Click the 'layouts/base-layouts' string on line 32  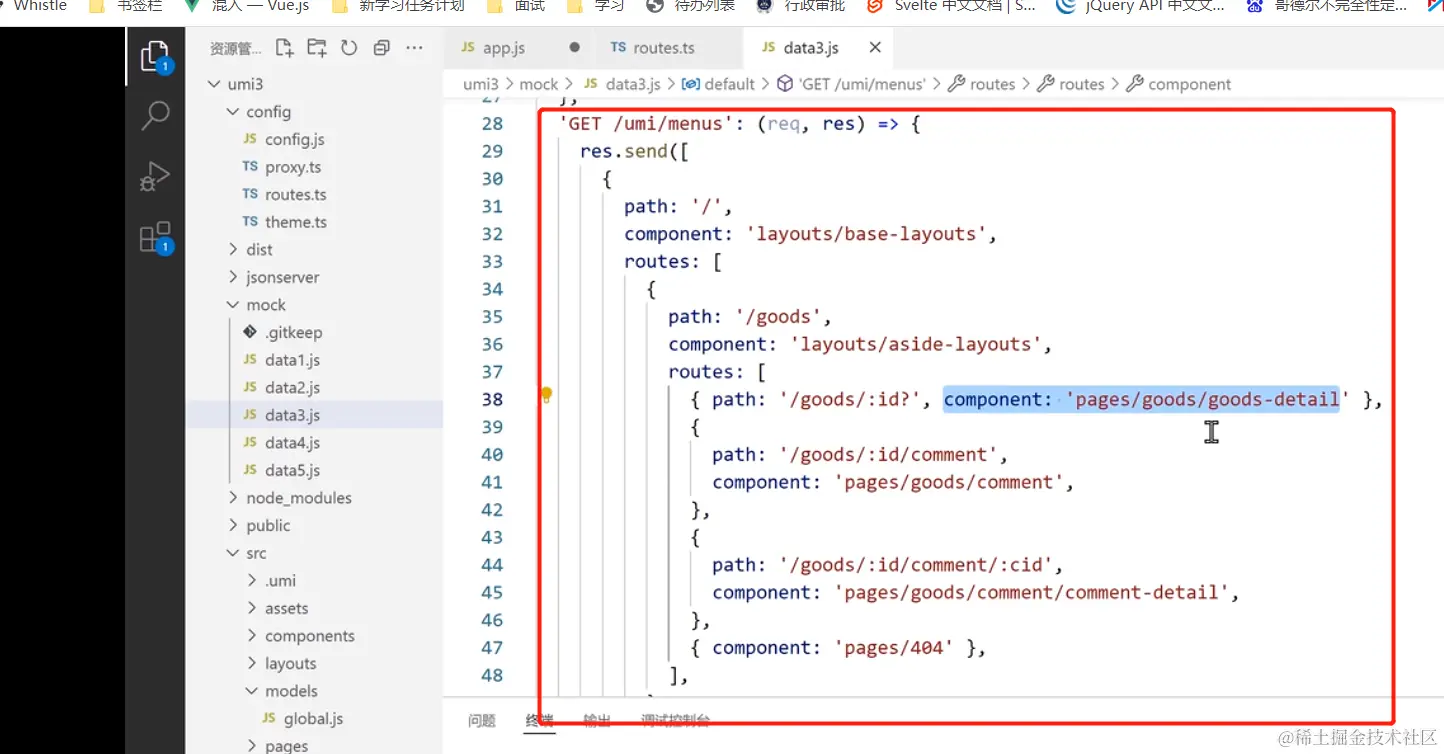[866, 234]
